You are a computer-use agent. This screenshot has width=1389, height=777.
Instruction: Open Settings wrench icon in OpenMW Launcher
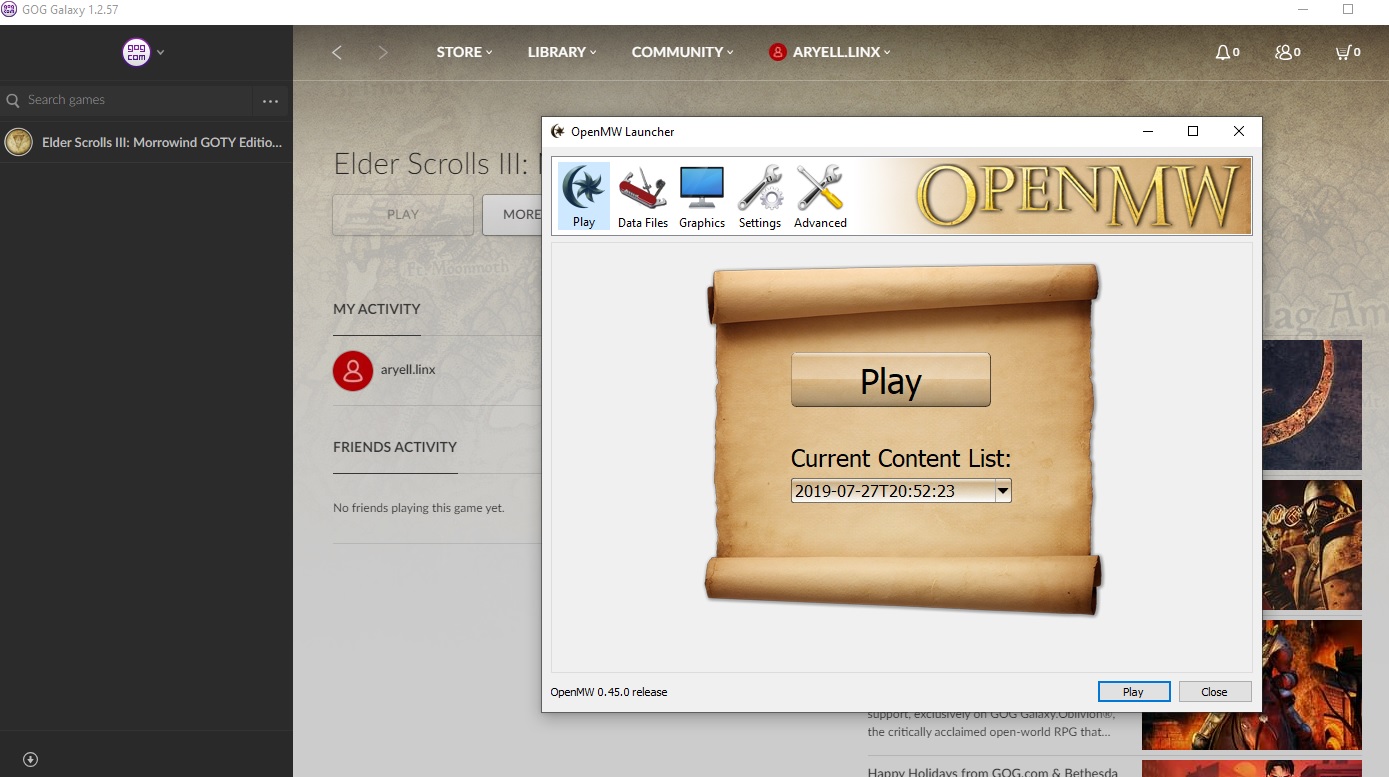click(760, 197)
